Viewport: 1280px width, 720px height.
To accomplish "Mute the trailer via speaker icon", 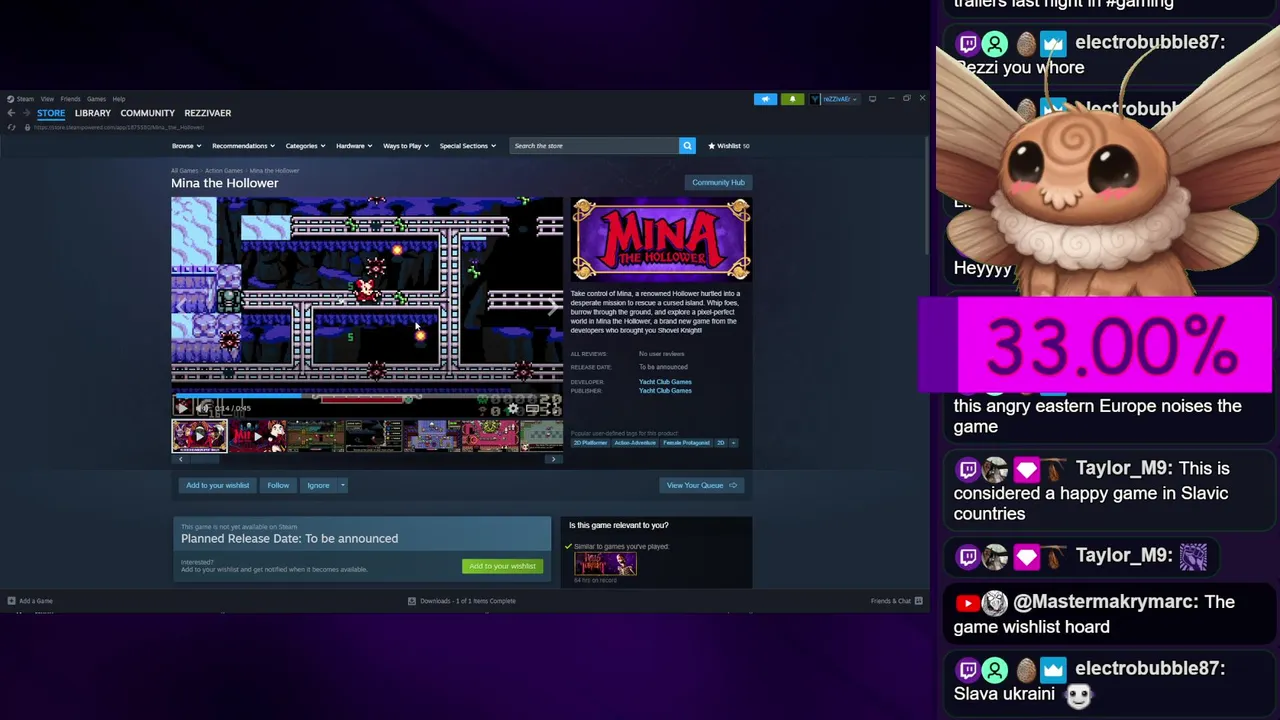I will tap(203, 408).
